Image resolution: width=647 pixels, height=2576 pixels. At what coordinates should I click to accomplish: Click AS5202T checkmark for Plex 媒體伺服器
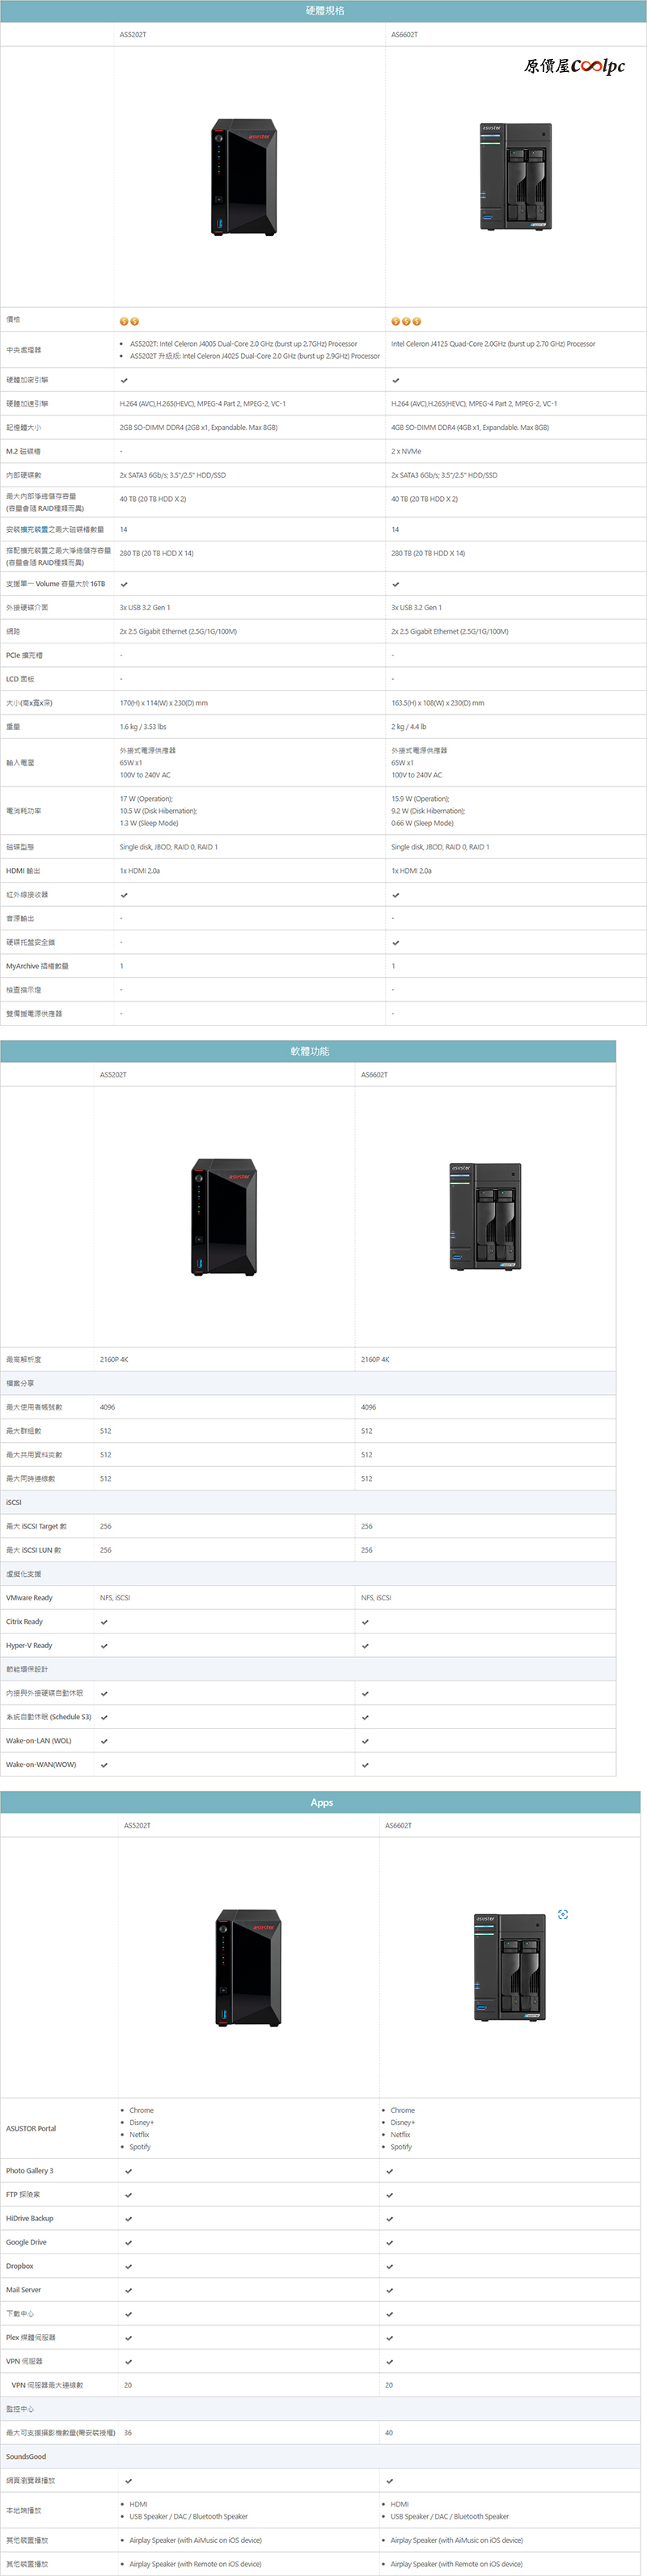click(x=128, y=2338)
